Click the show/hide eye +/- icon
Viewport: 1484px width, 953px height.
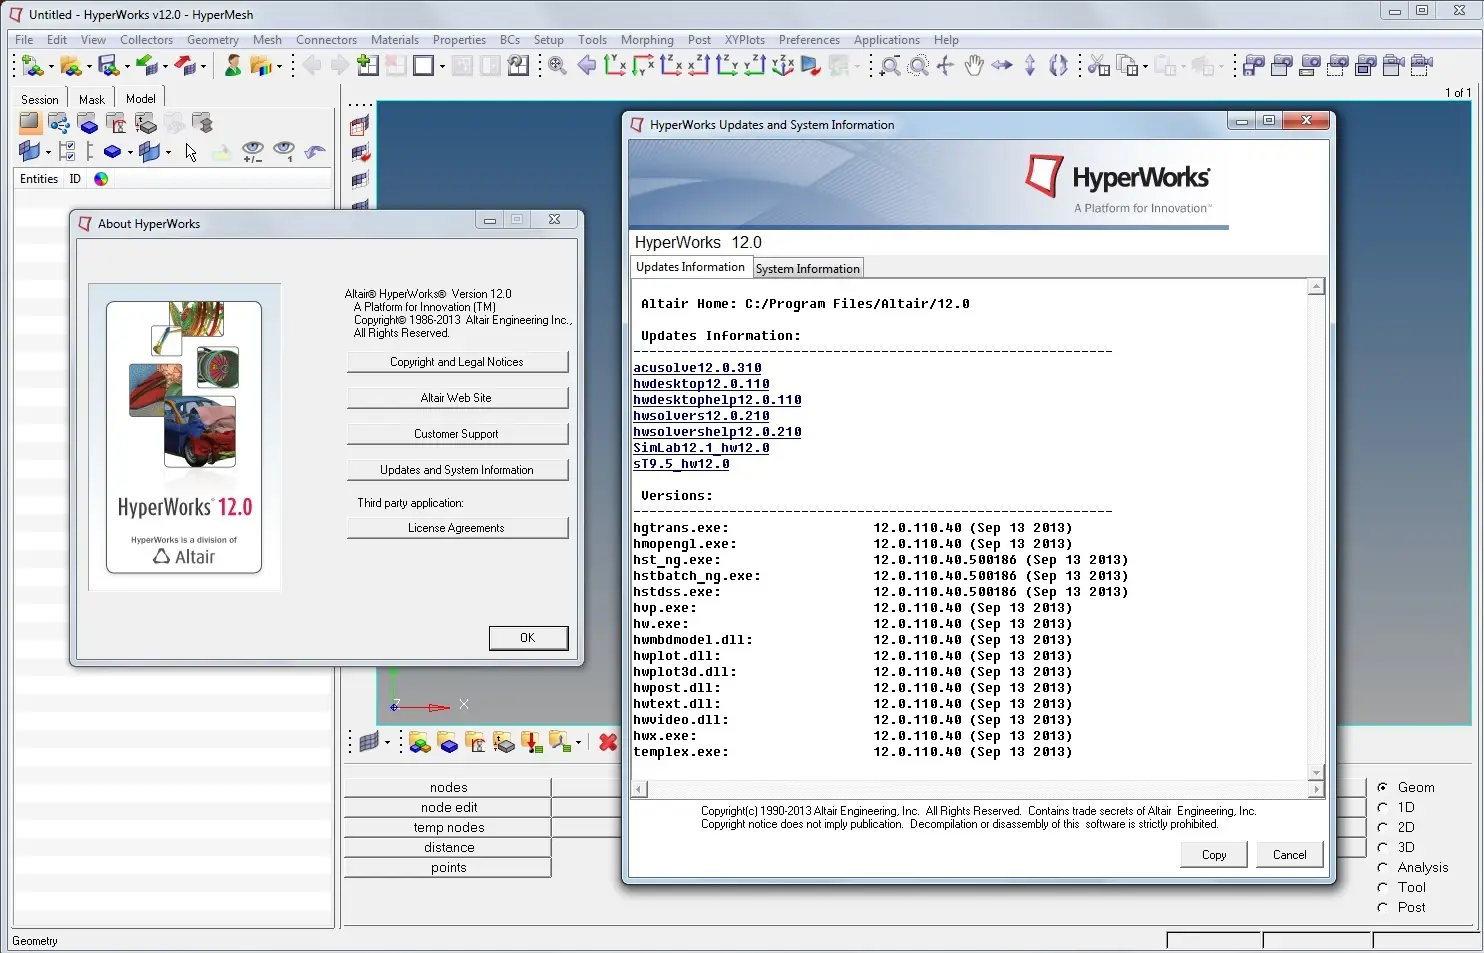pos(253,151)
